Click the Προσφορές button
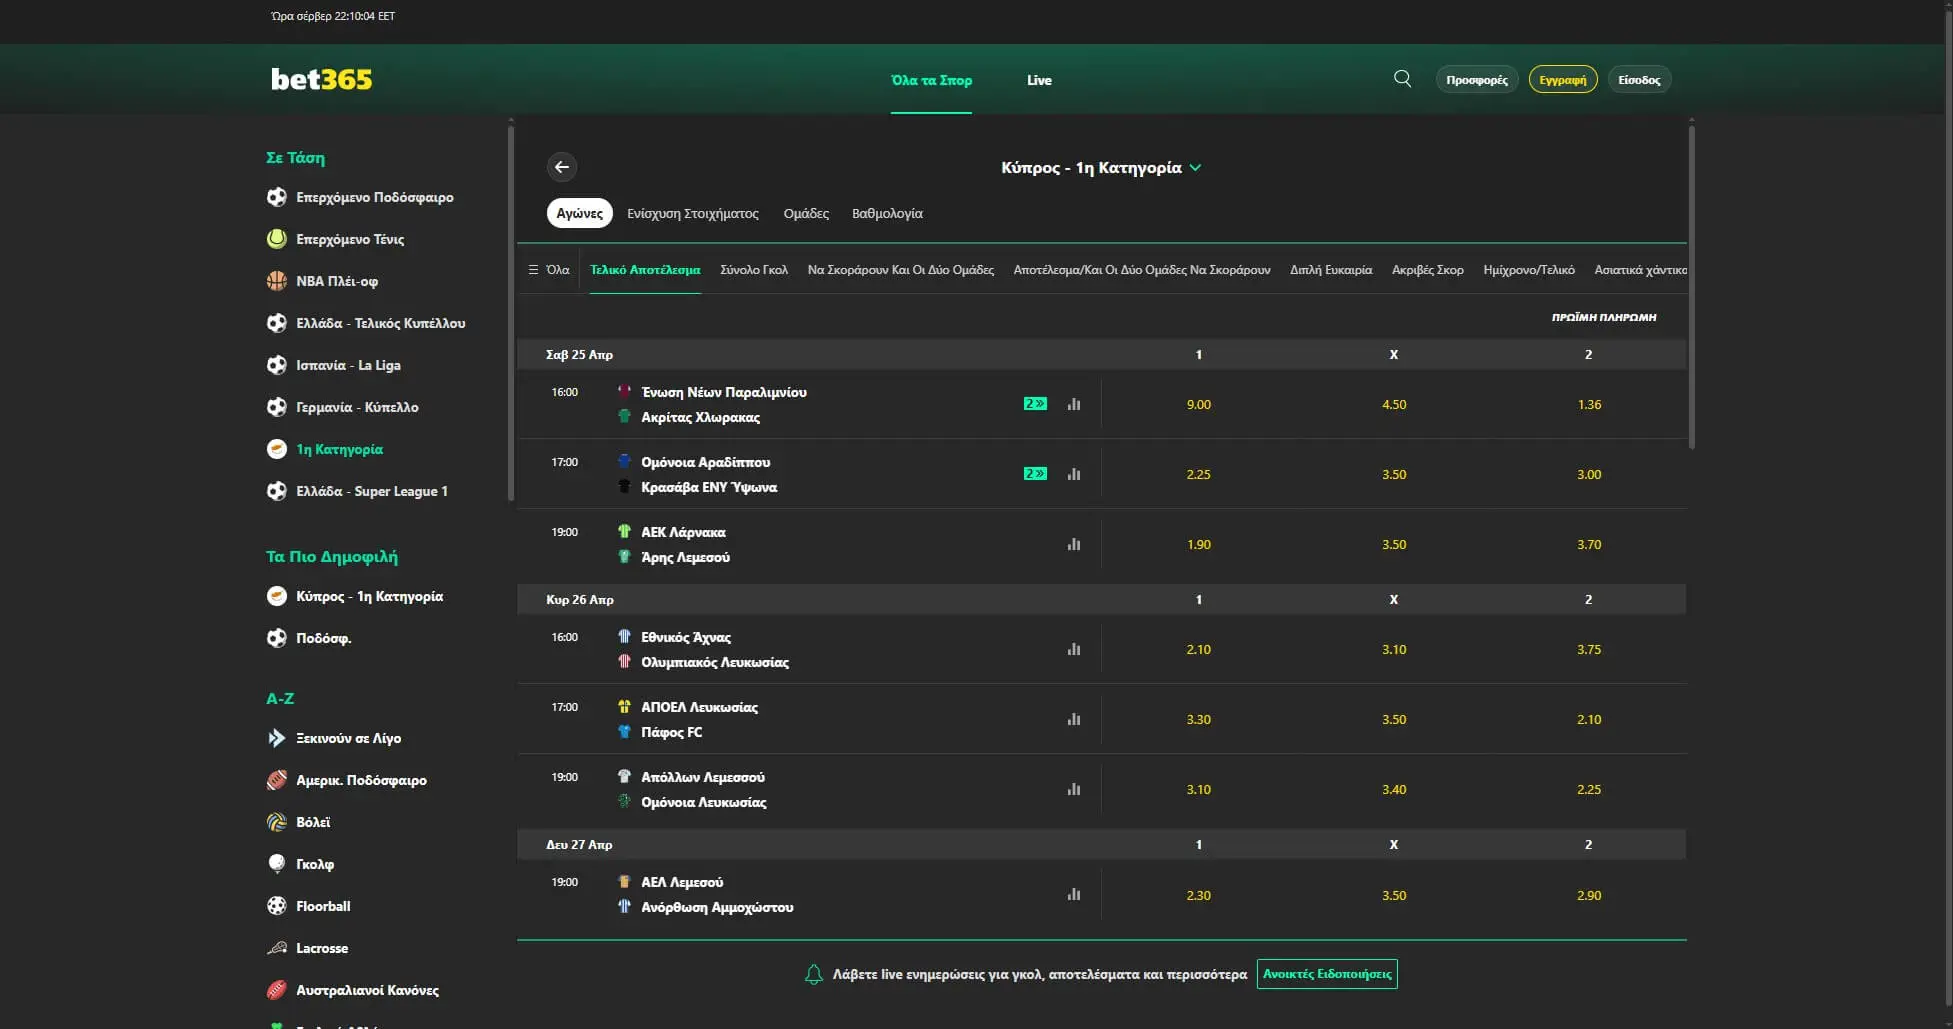The image size is (1953, 1029). point(1477,79)
